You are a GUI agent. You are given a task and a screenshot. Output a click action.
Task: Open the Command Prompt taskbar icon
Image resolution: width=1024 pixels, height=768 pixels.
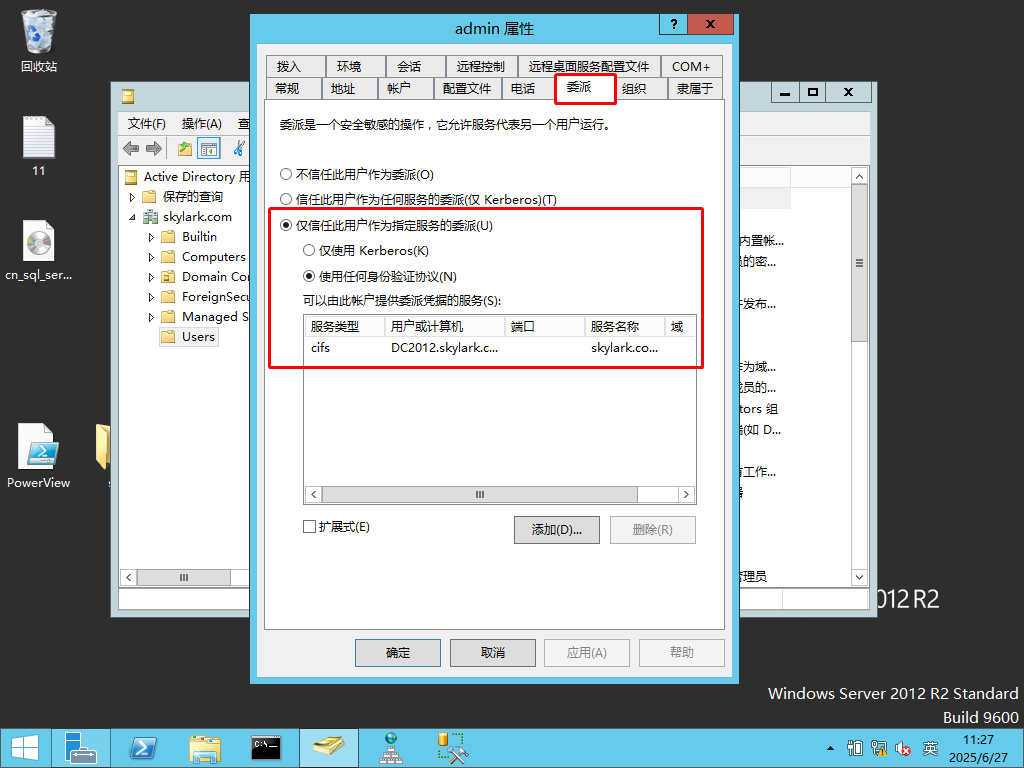pos(266,747)
